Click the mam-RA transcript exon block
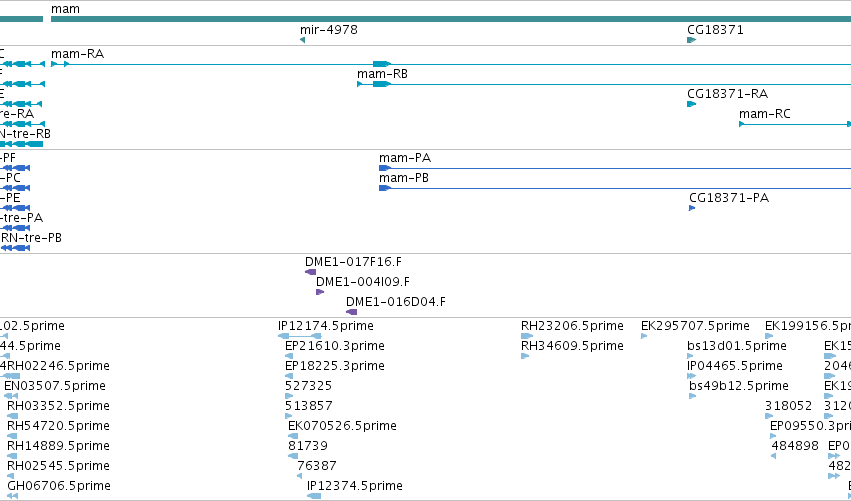This screenshot has height=501, width=851. [382, 64]
